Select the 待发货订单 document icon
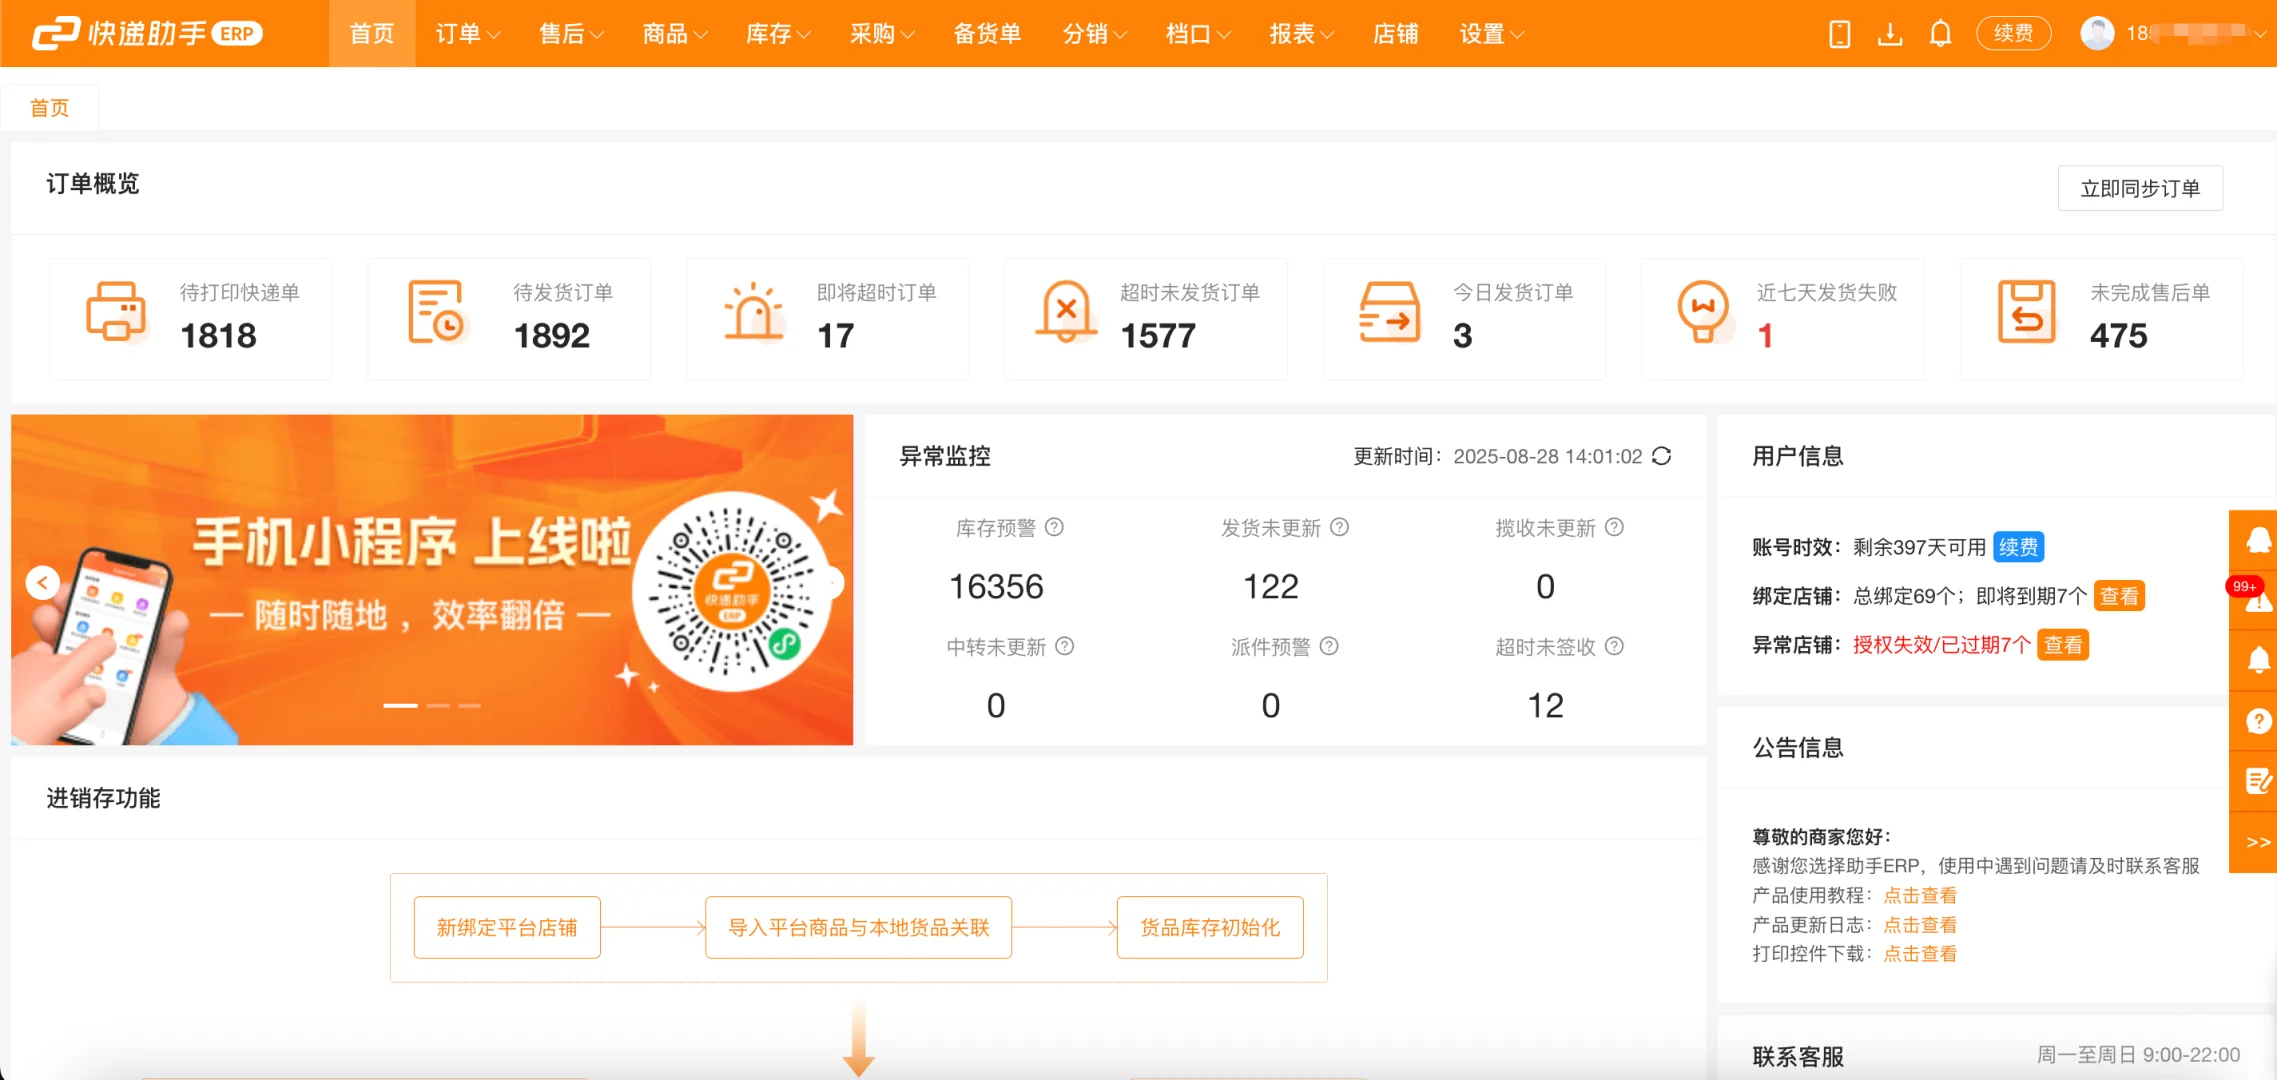 coord(434,313)
